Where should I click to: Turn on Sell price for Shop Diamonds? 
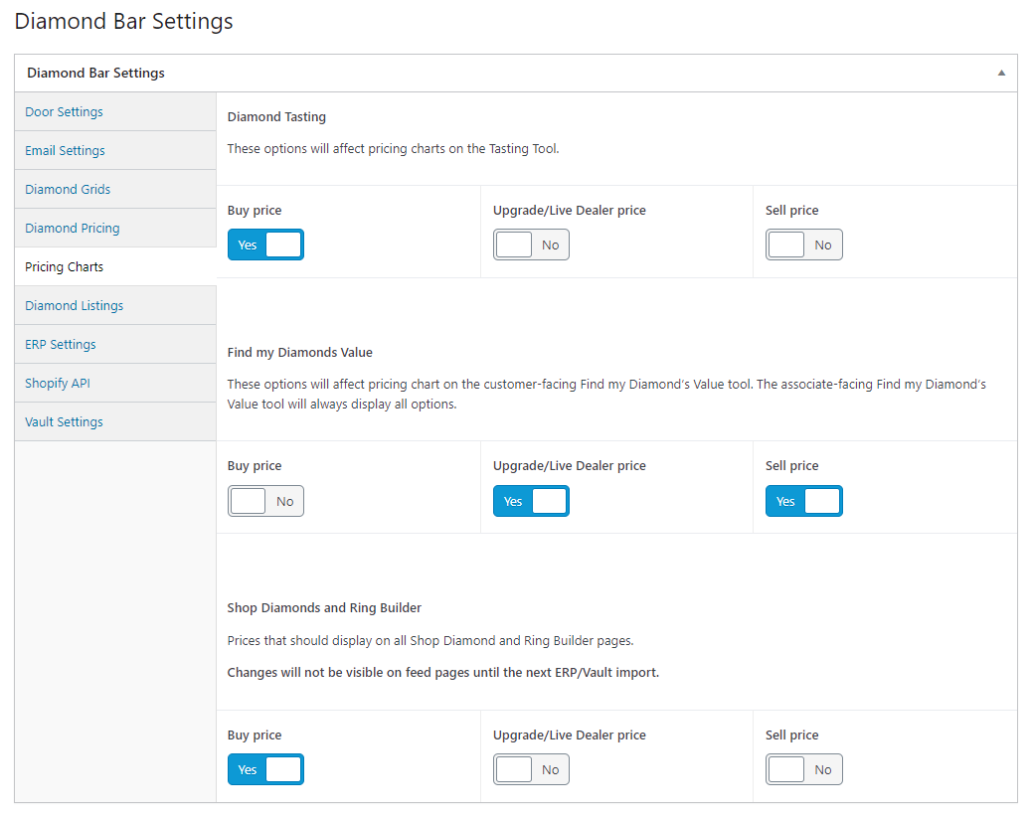coord(804,770)
